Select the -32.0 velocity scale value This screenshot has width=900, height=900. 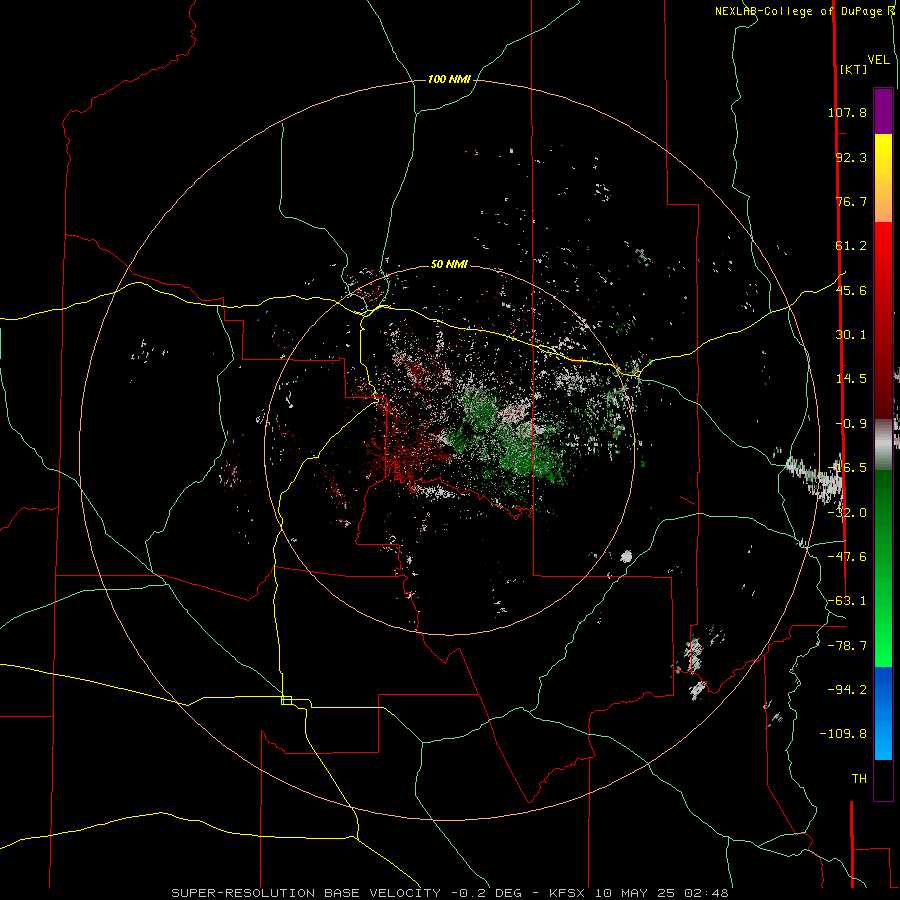[847, 513]
